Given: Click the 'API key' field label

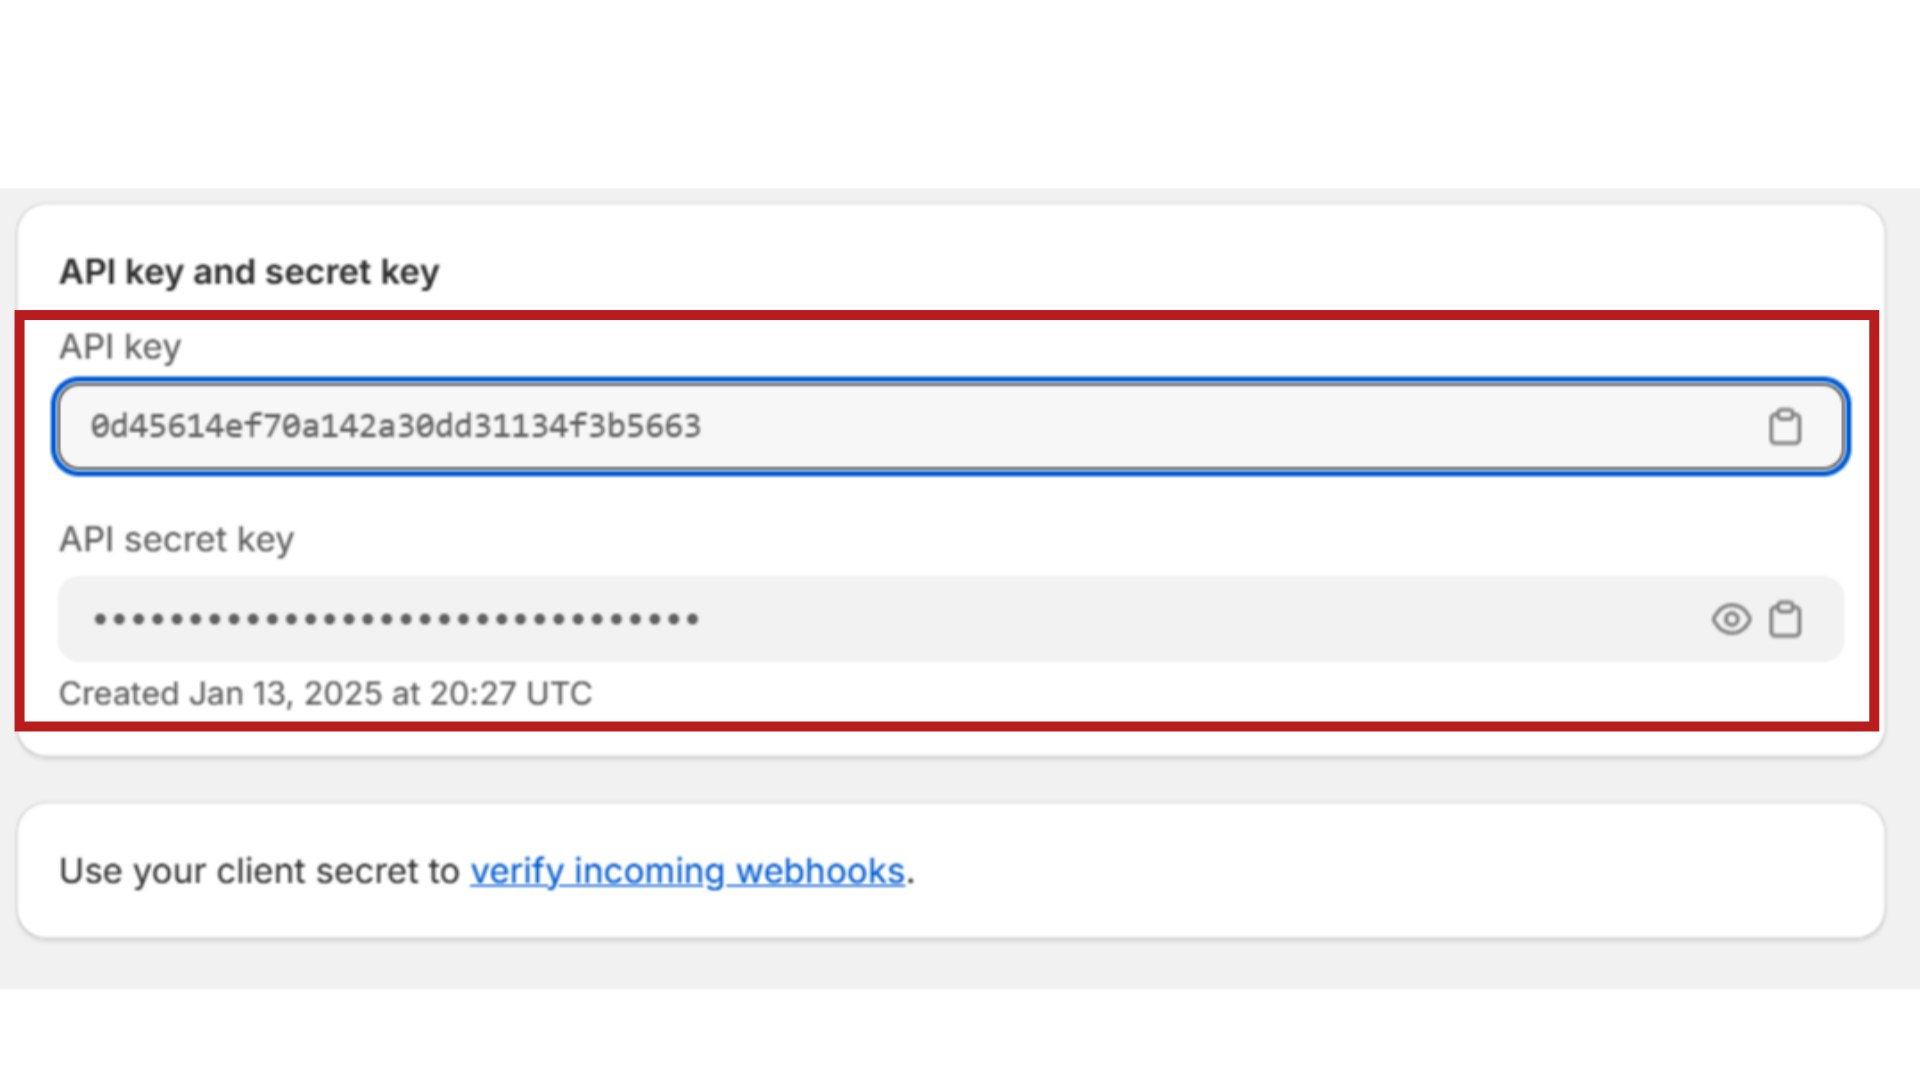Looking at the screenshot, I should pyautogui.click(x=120, y=347).
